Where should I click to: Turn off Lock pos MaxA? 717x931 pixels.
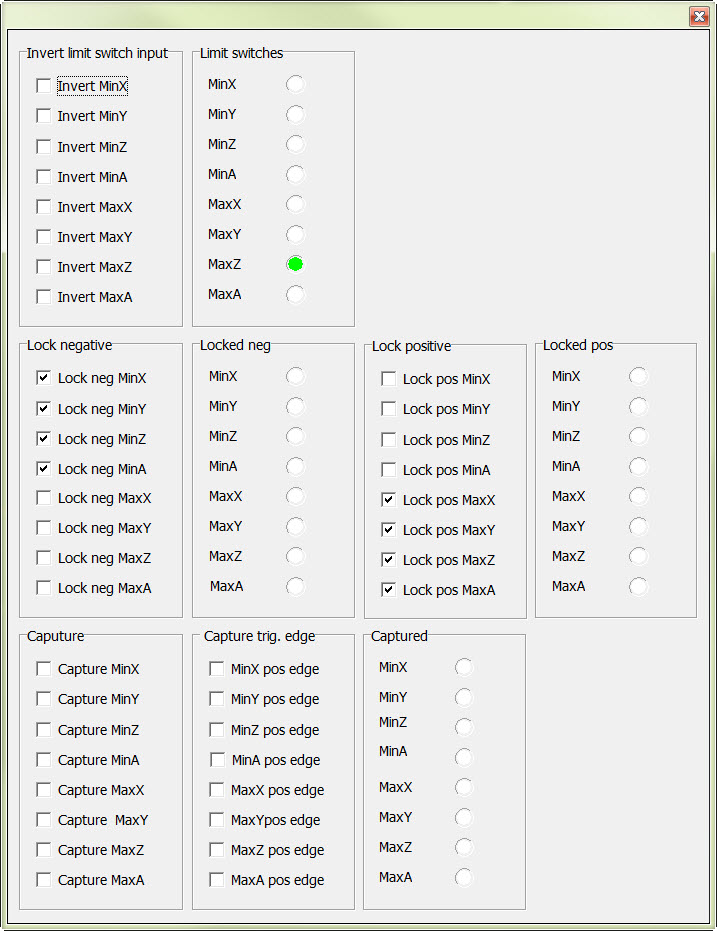pyautogui.click(x=389, y=589)
